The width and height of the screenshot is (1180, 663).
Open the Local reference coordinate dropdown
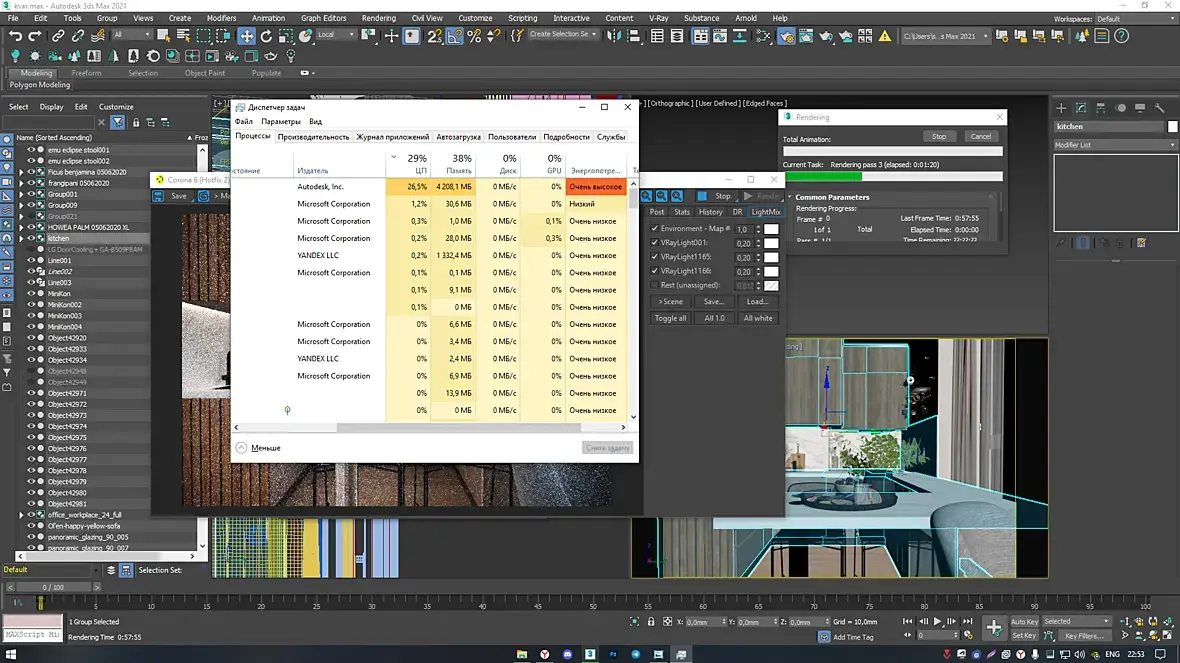click(336, 35)
